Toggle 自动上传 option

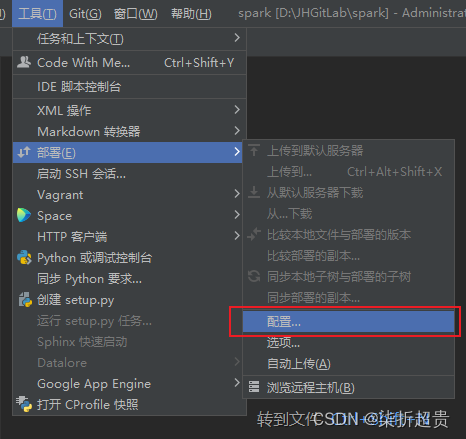click(348, 364)
